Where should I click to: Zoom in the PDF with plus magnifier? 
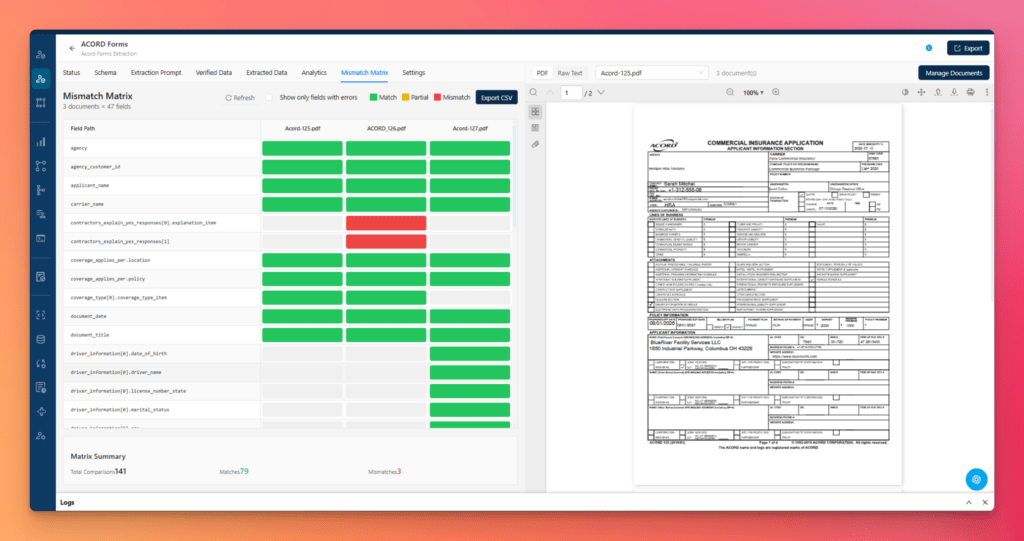776,93
